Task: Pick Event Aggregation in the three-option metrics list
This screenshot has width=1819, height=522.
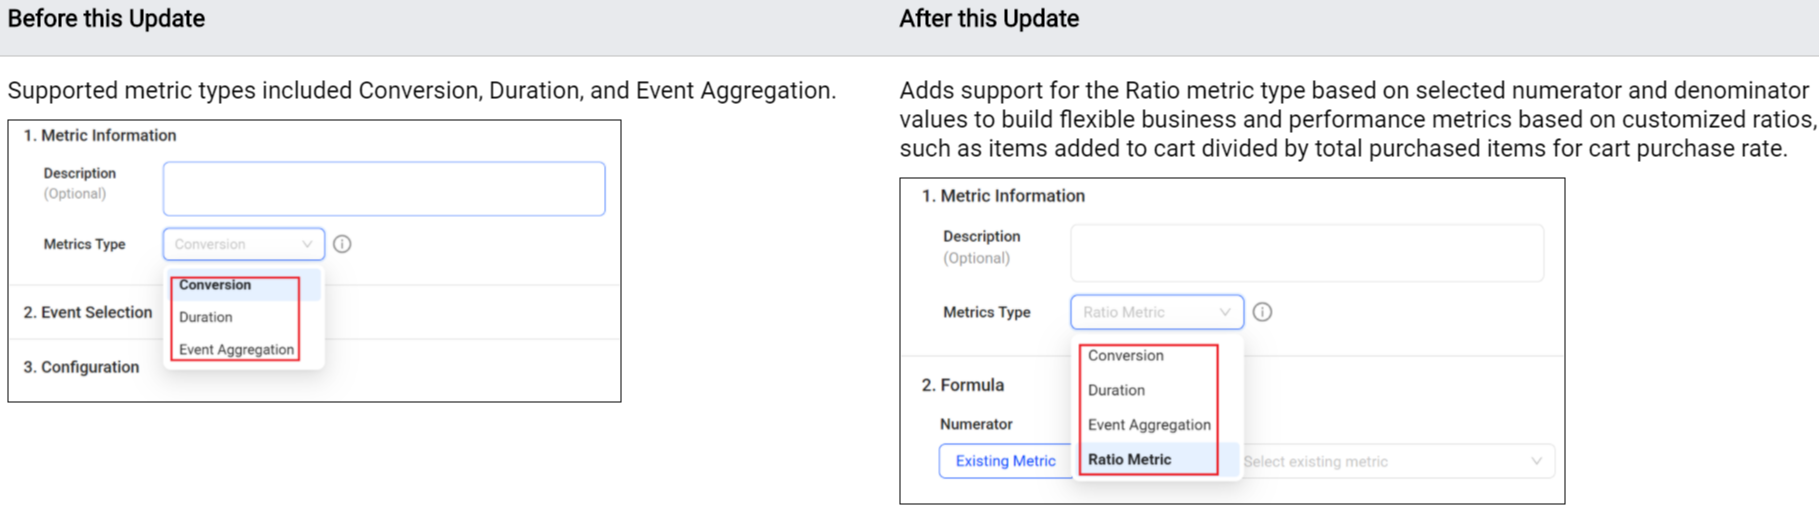Action: click(x=236, y=349)
